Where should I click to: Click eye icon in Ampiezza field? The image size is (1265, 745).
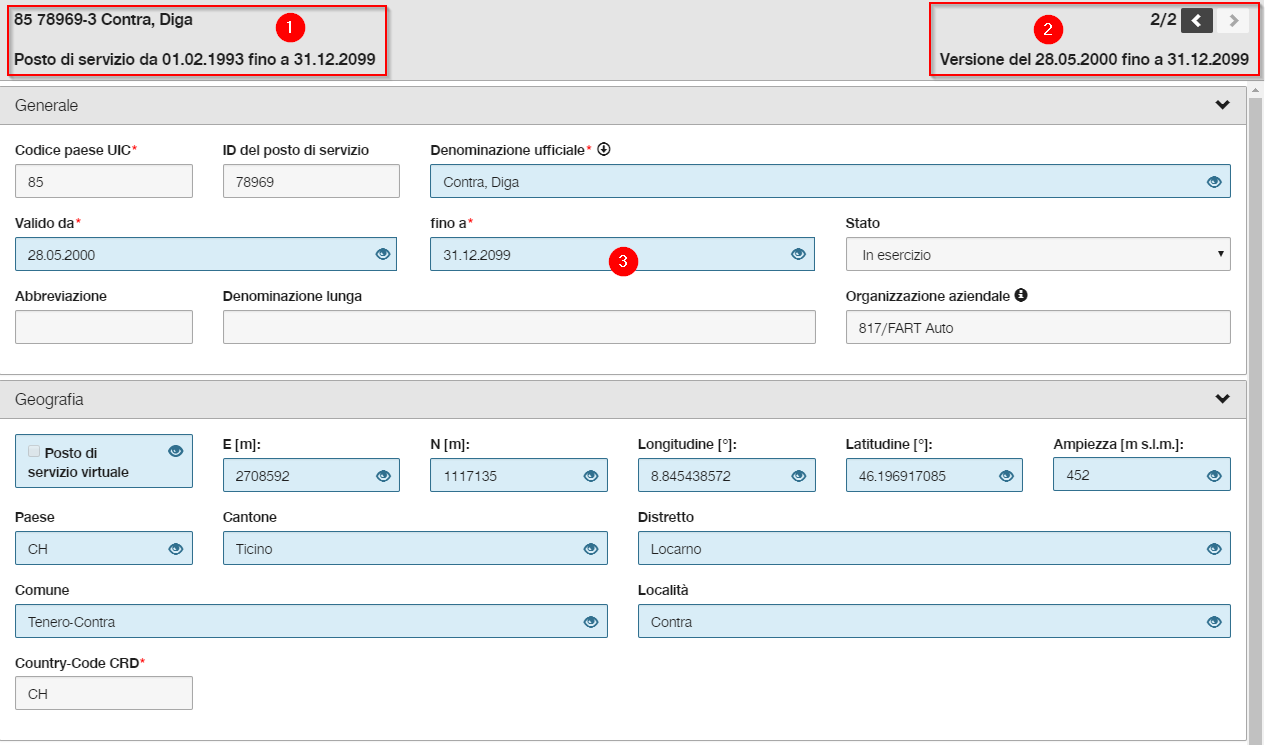[x=1214, y=476]
